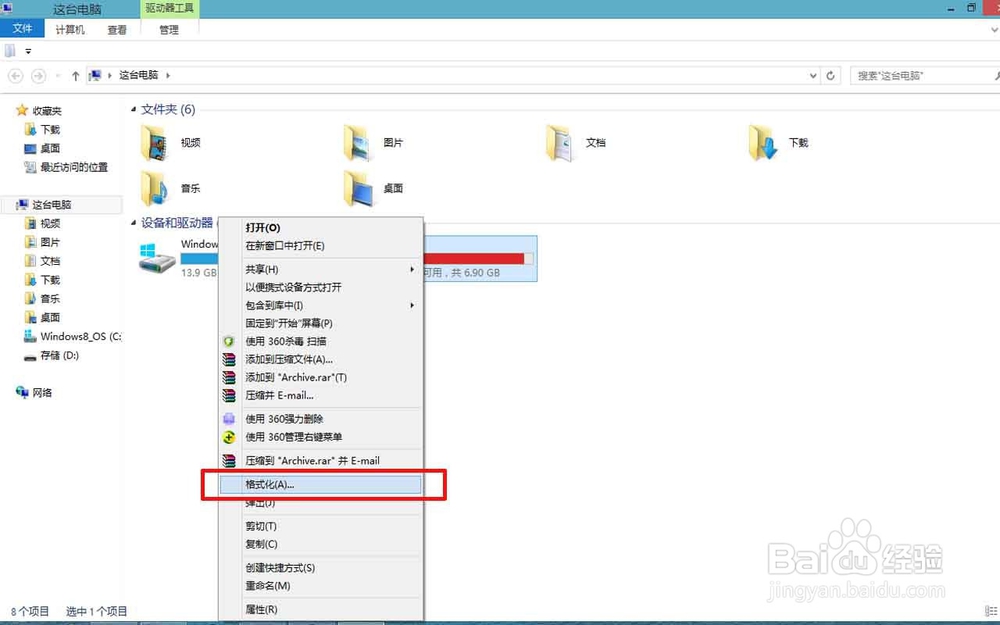Click the WinRAR icon beside 压缩并 E-mail
The height and width of the screenshot is (625, 1000).
pos(229,395)
